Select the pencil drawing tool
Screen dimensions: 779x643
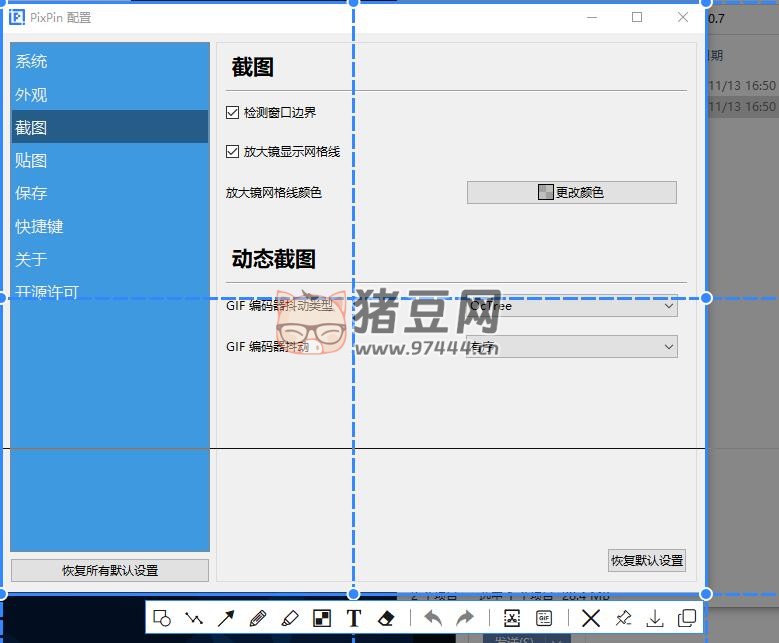pyautogui.click(x=258, y=618)
